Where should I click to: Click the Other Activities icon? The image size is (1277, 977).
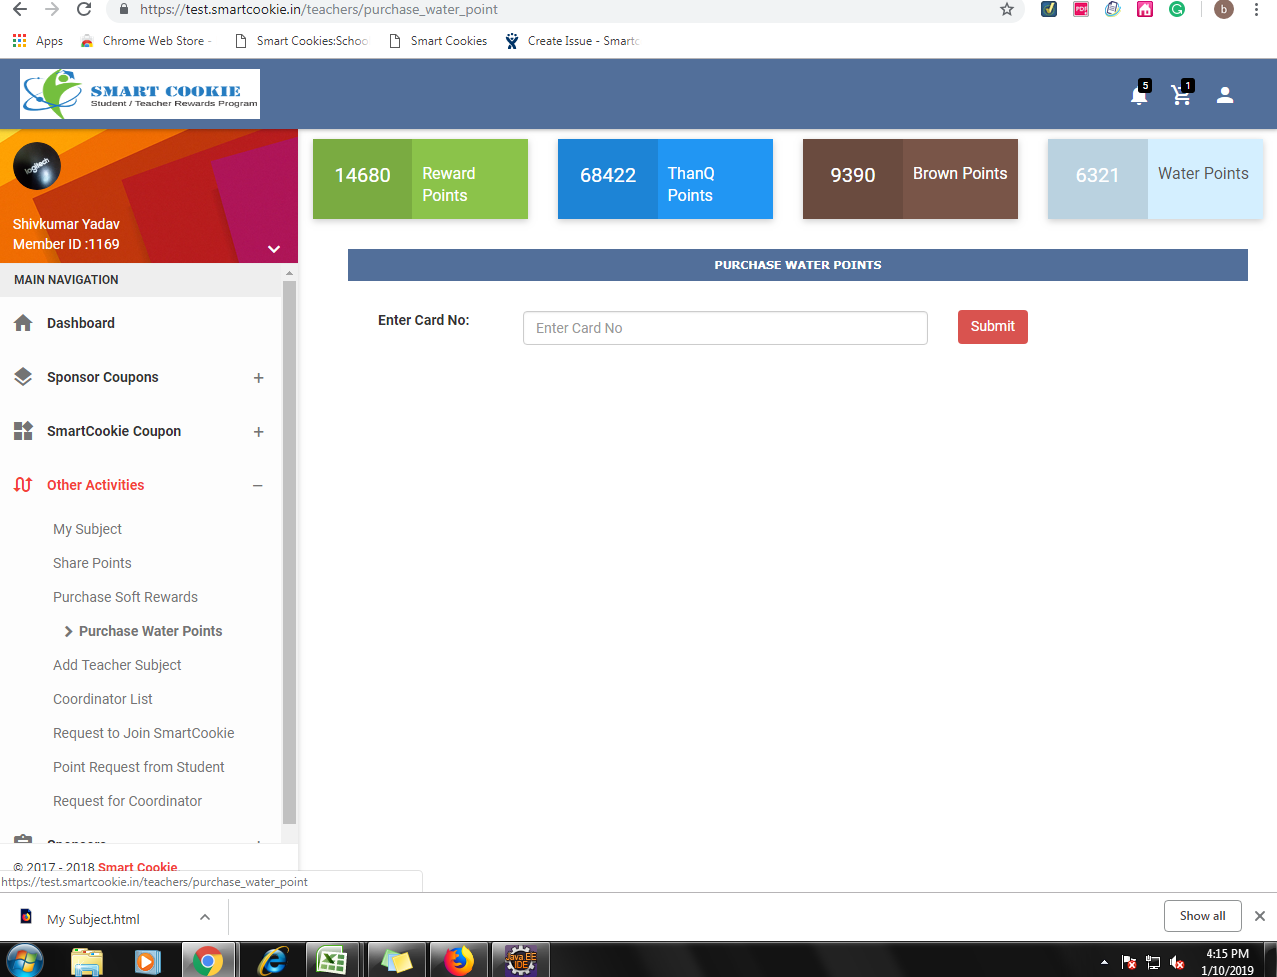point(23,485)
